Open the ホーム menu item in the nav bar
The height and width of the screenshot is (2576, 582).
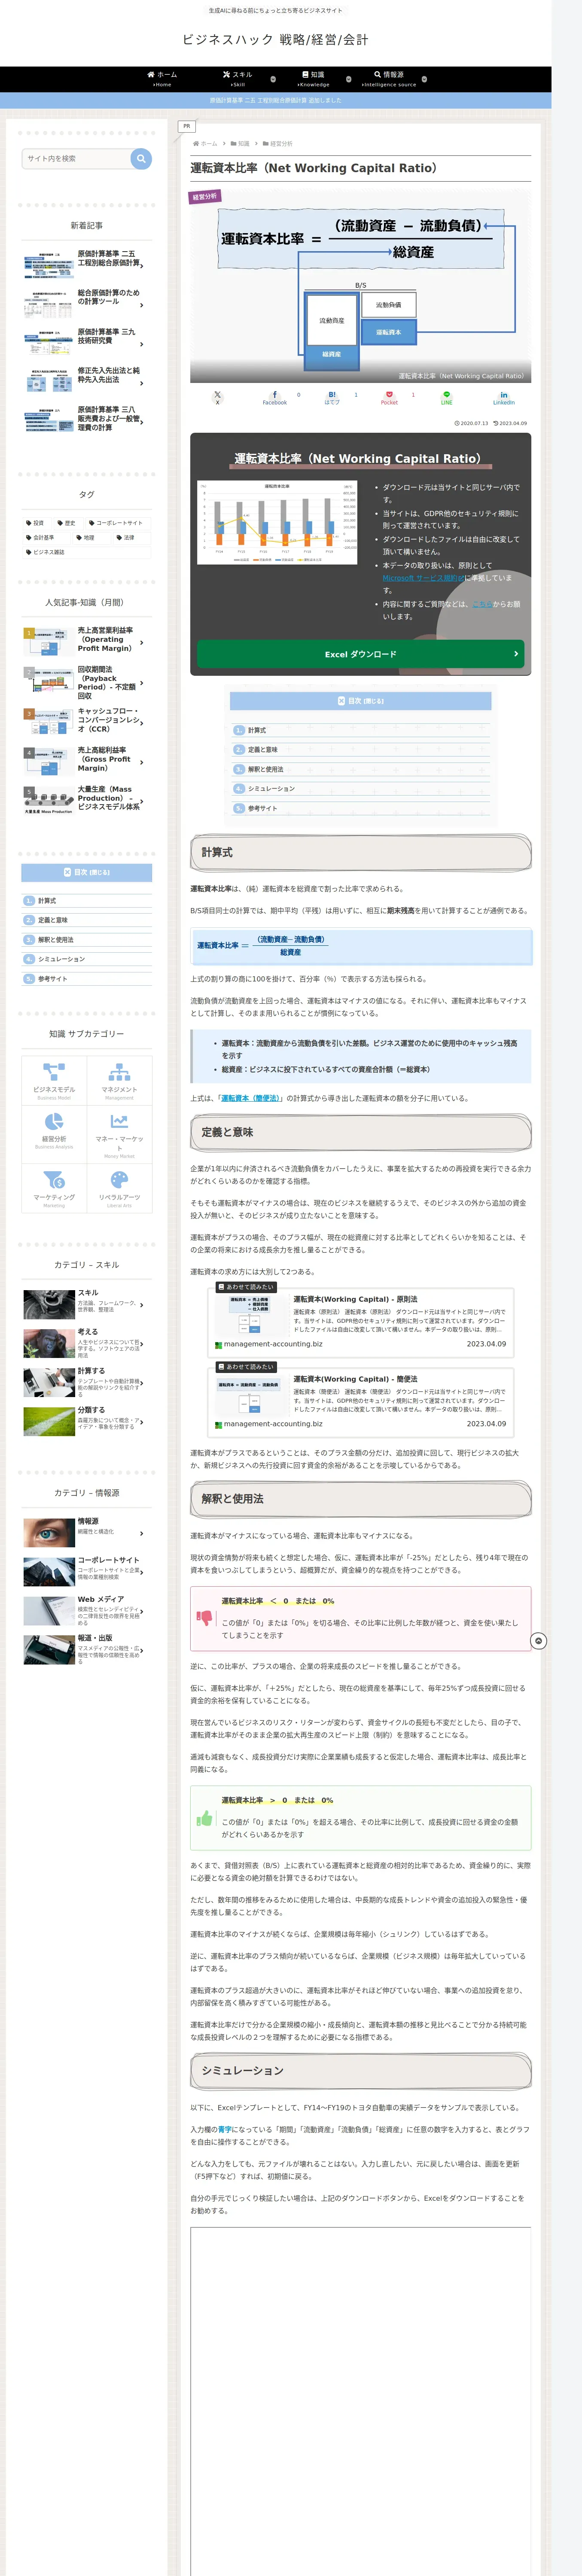click(162, 79)
